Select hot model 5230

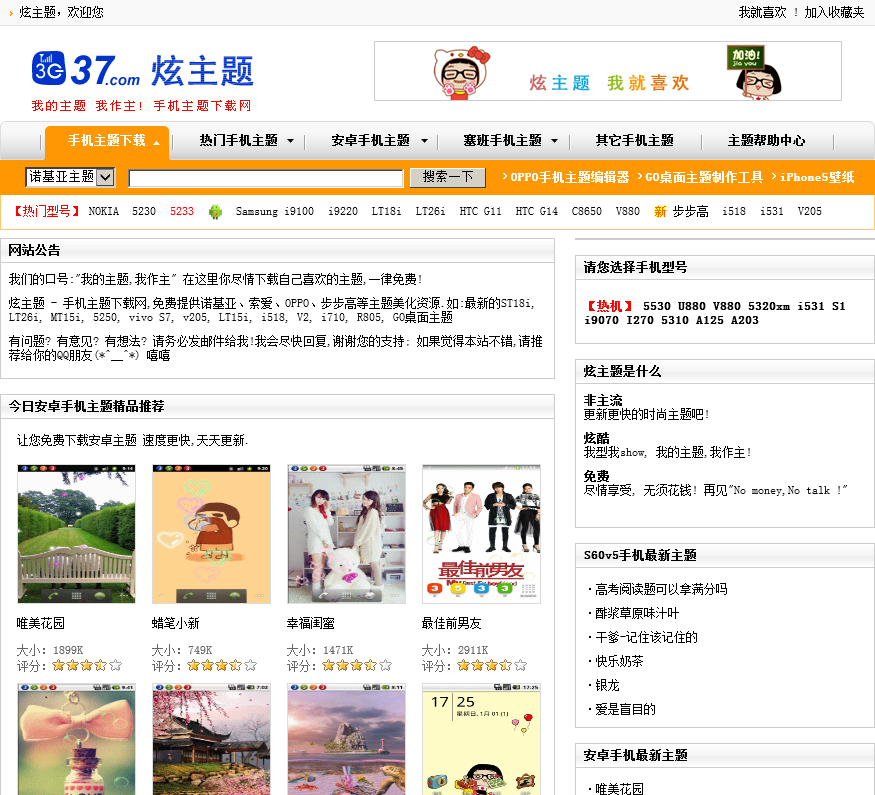(x=144, y=211)
